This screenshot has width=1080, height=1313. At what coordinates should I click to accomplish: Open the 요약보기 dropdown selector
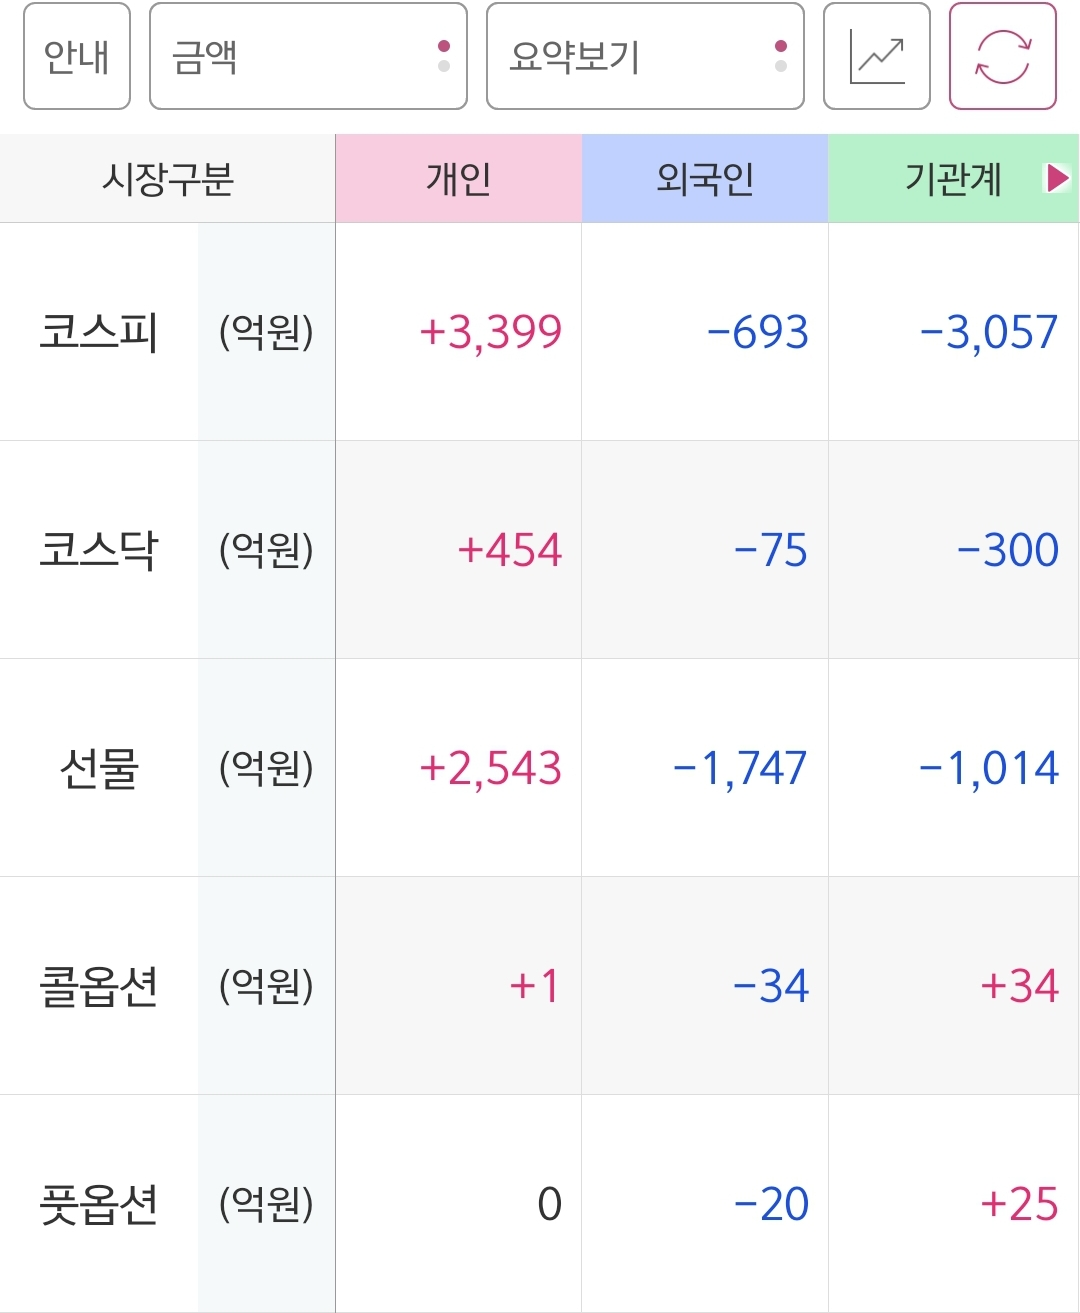click(645, 56)
